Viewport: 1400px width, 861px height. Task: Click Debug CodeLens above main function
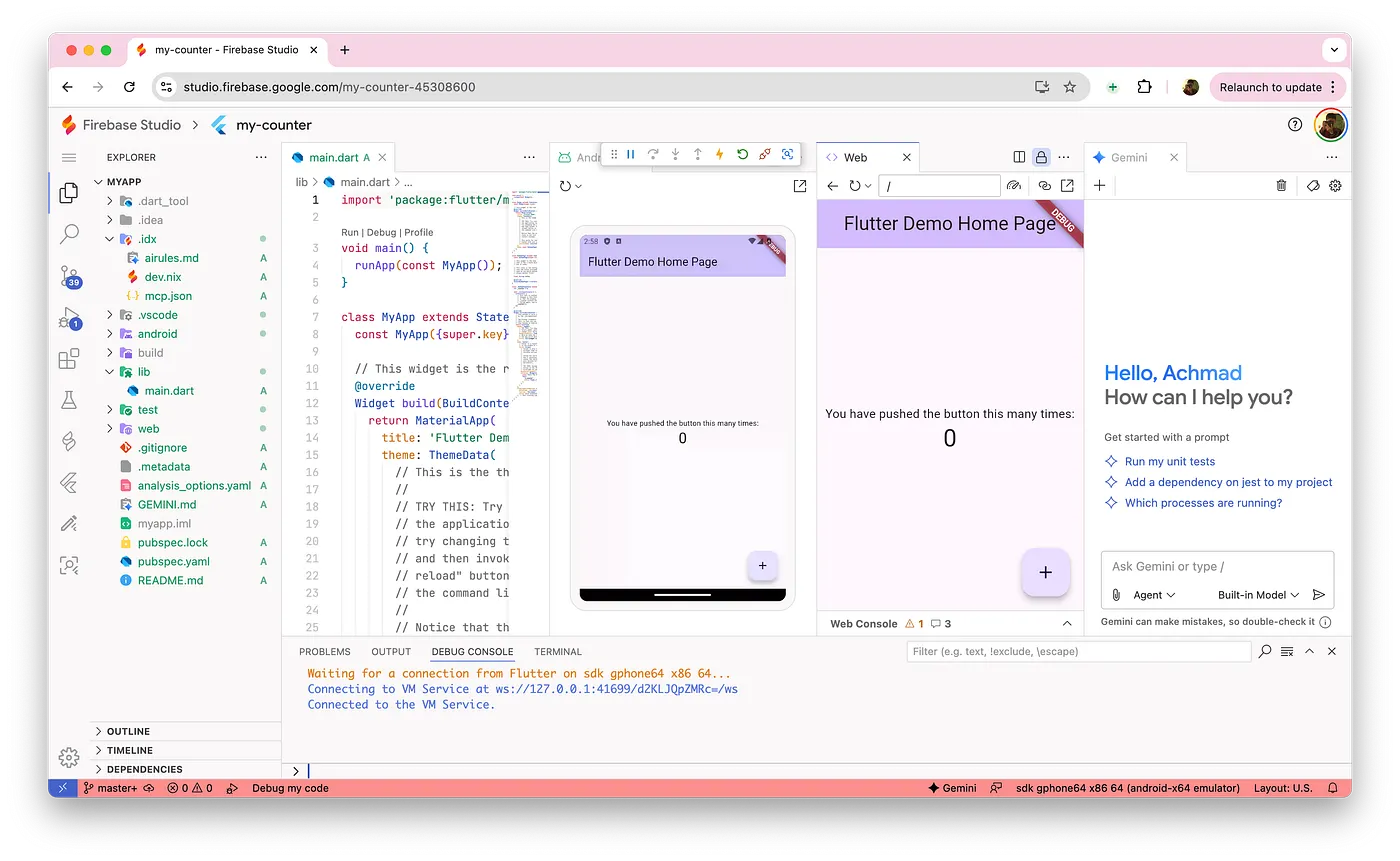tap(382, 232)
